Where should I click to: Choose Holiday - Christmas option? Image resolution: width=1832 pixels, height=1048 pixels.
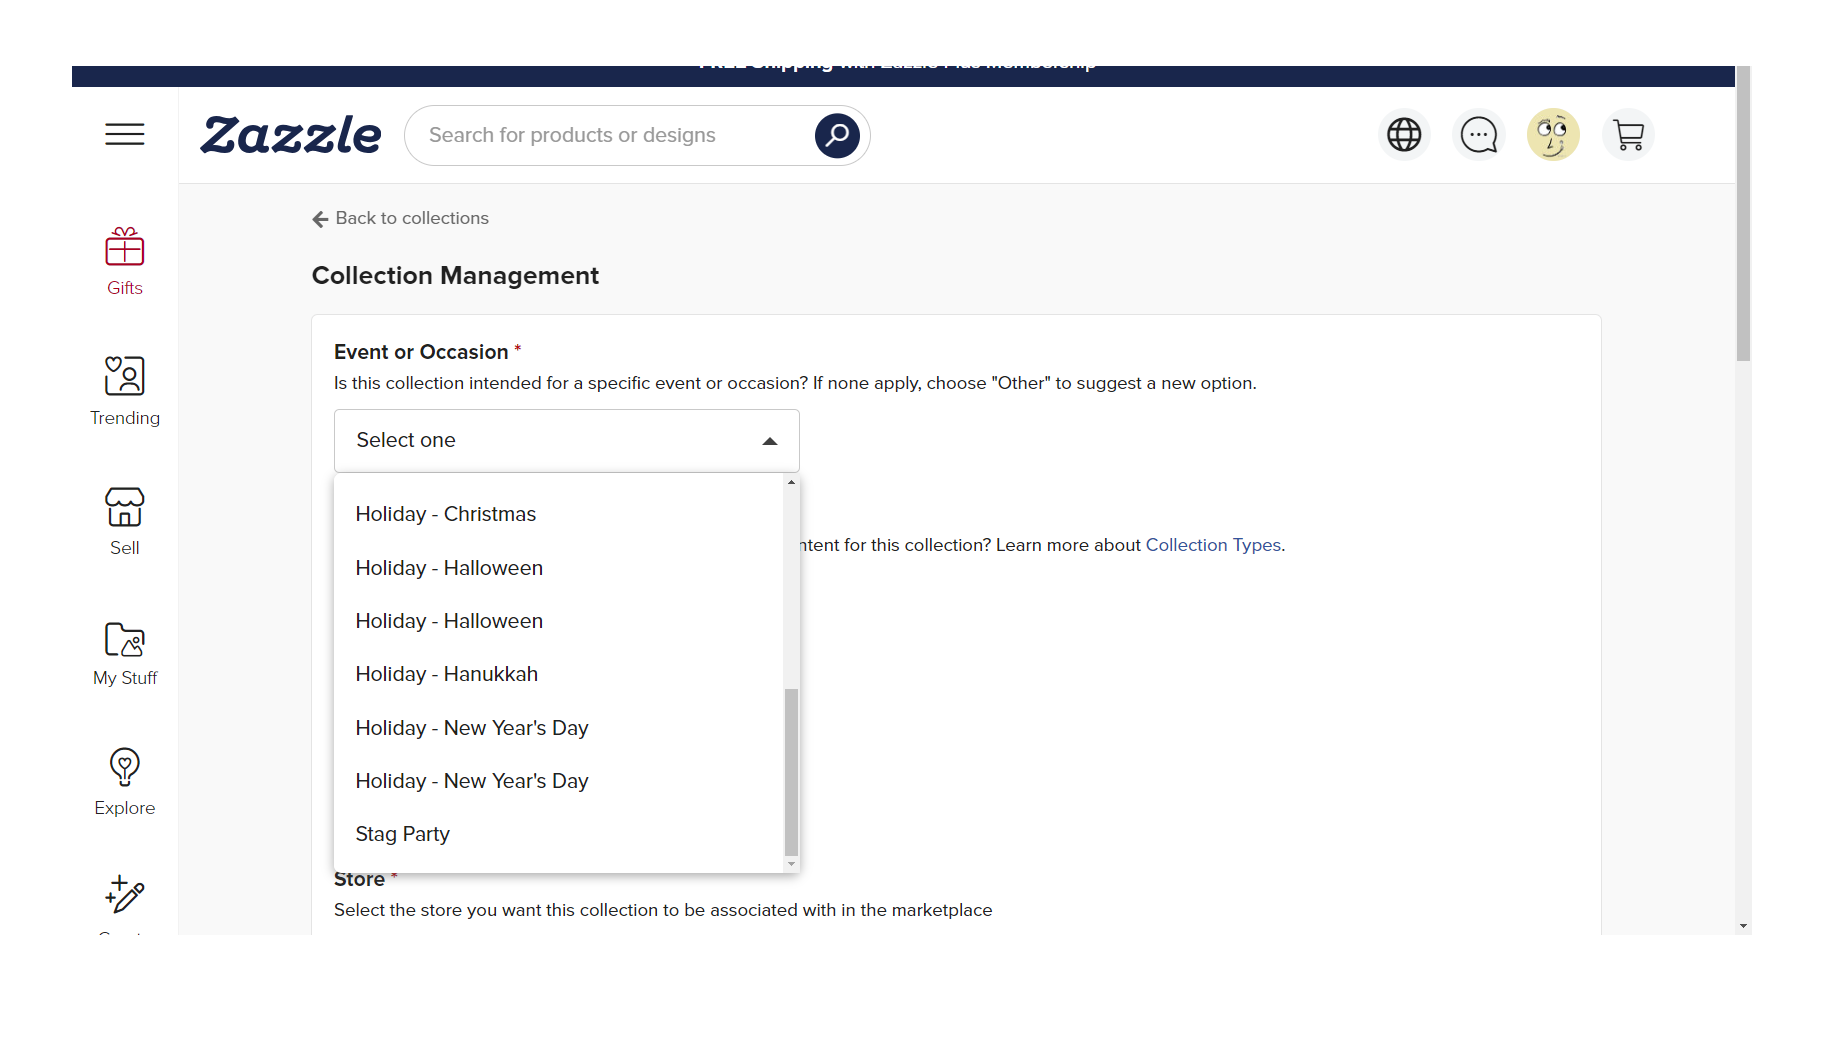(x=560, y=514)
